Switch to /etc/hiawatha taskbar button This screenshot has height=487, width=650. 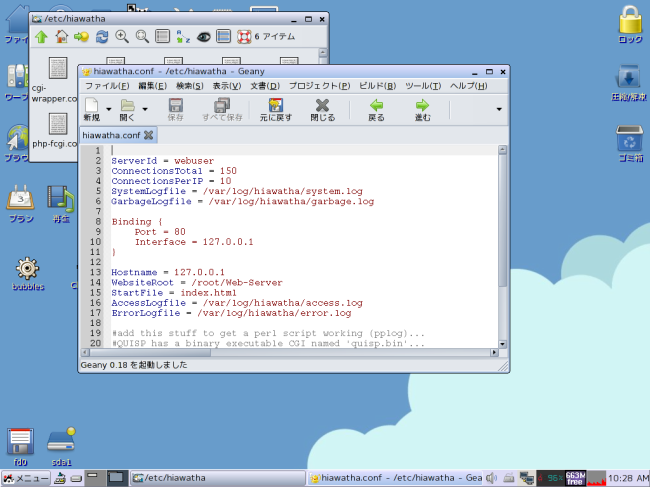(217, 478)
